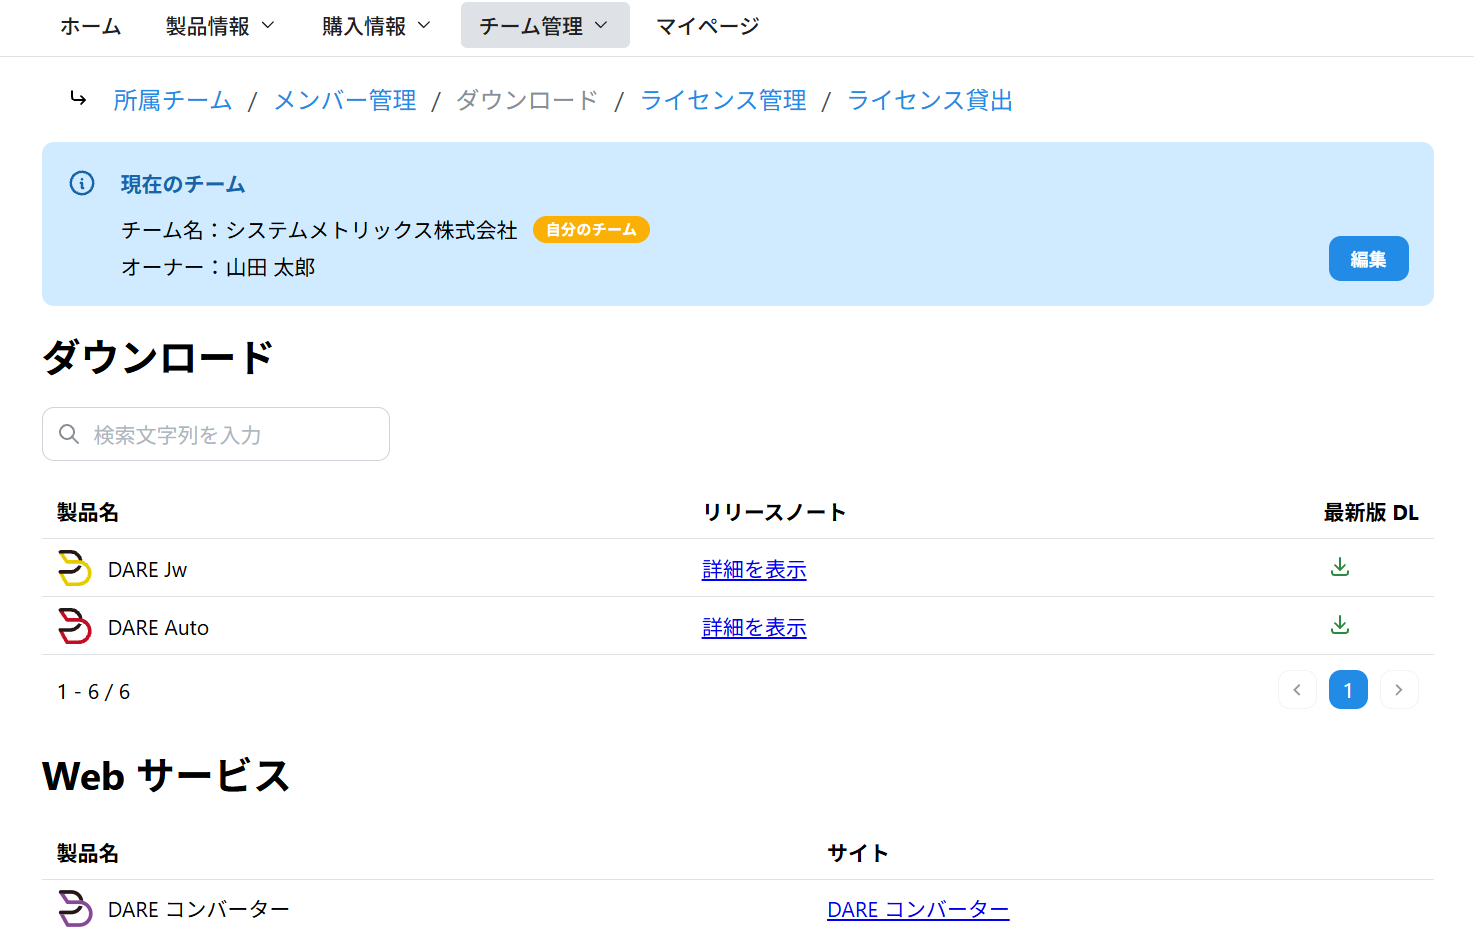The height and width of the screenshot is (949, 1474).
Task: Select the ダウンロード breadcrumb tab
Action: [527, 100]
